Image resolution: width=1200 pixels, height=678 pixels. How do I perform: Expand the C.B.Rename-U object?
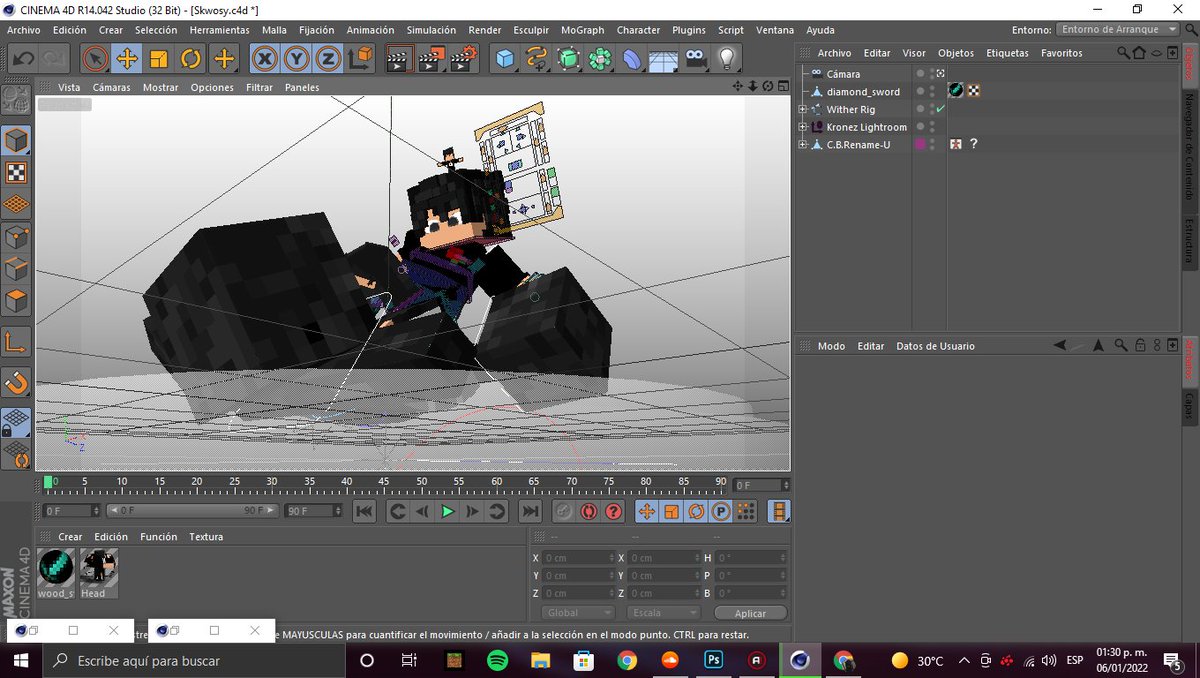click(803, 145)
